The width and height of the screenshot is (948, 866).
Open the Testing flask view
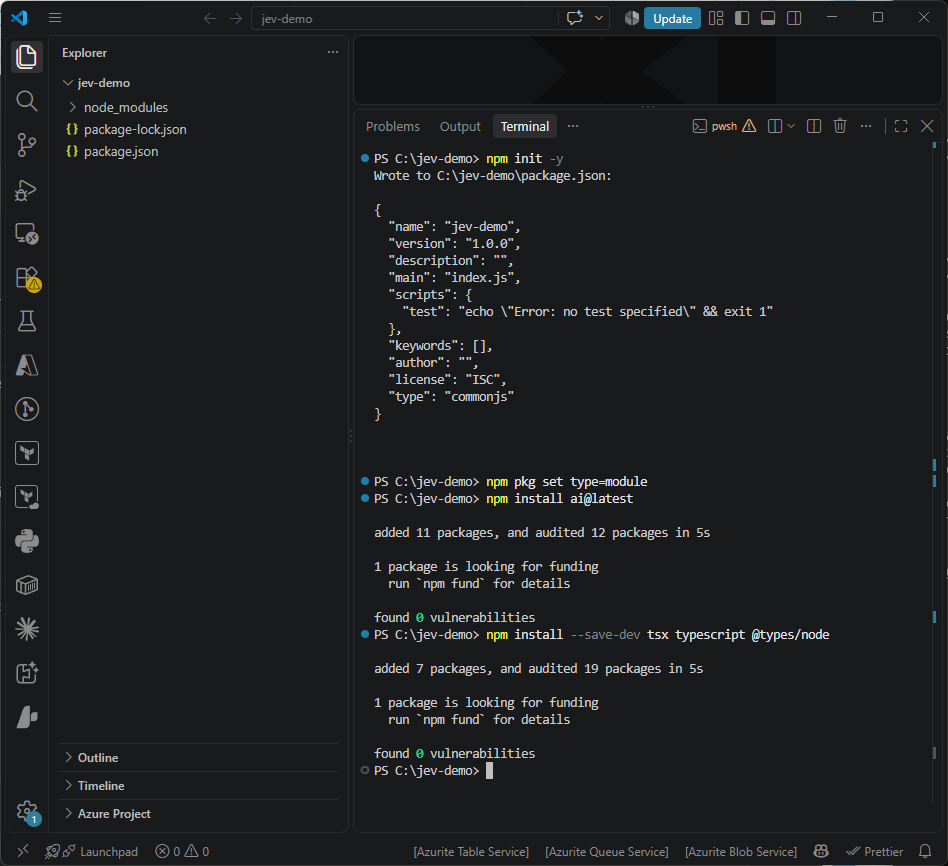point(27,321)
